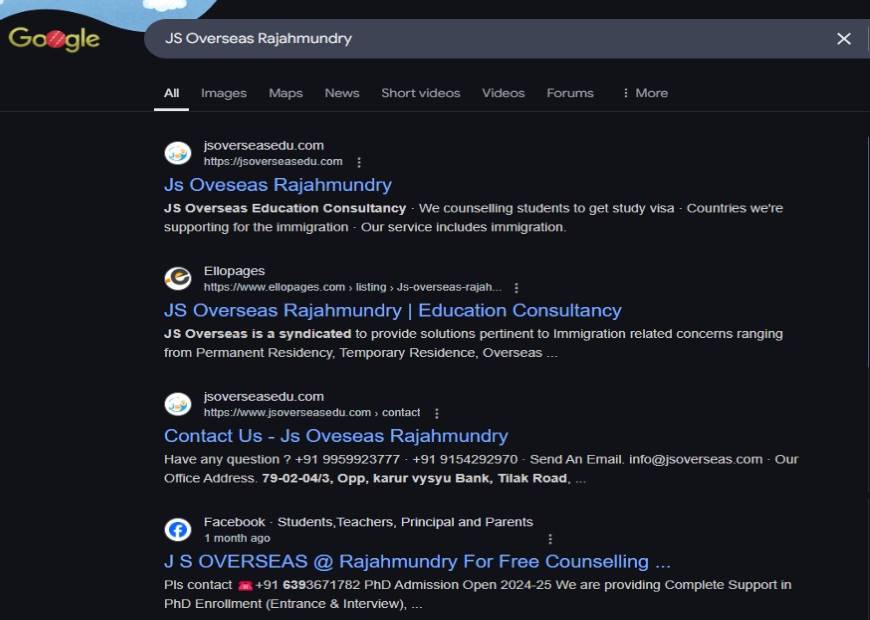The image size is (870, 620).
Task: Click the Ellopages listing URL breadcrumb
Action: (352, 287)
